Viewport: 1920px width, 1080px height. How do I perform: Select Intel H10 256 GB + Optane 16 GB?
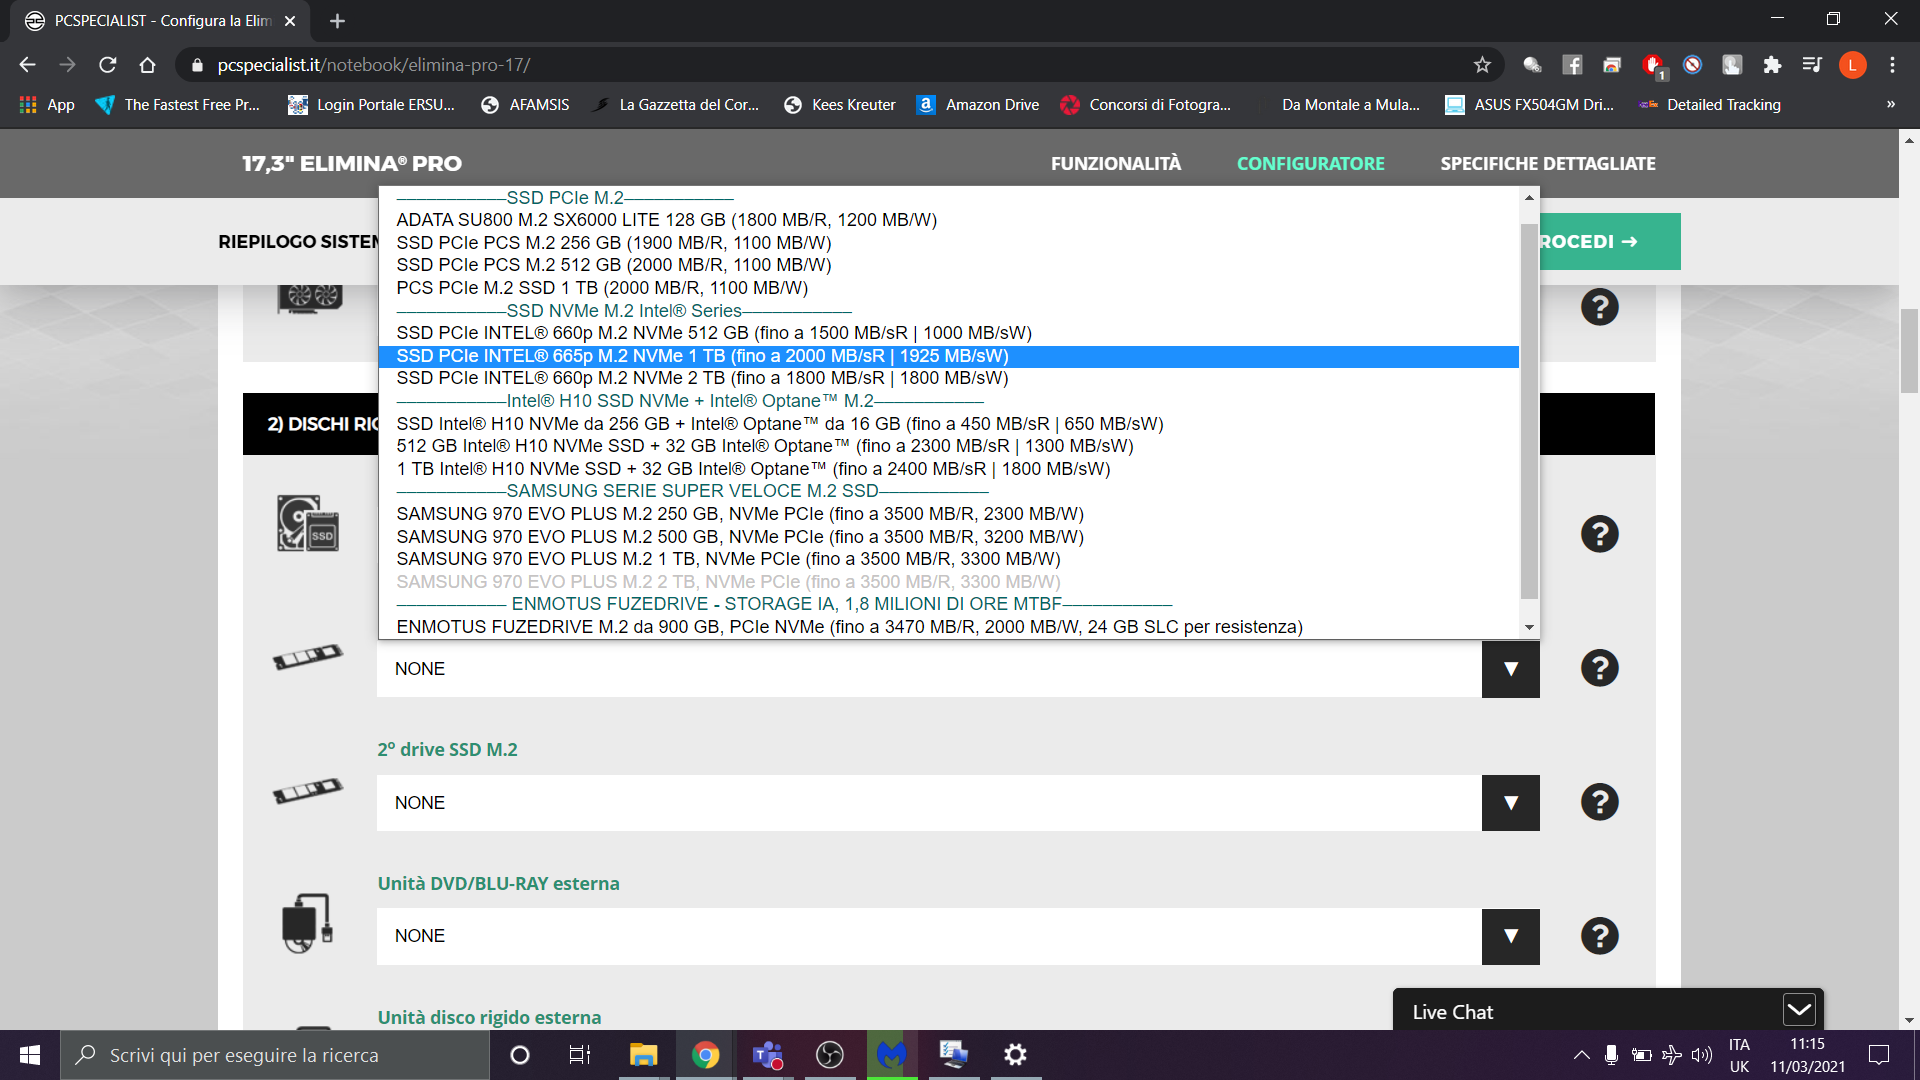point(948,424)
